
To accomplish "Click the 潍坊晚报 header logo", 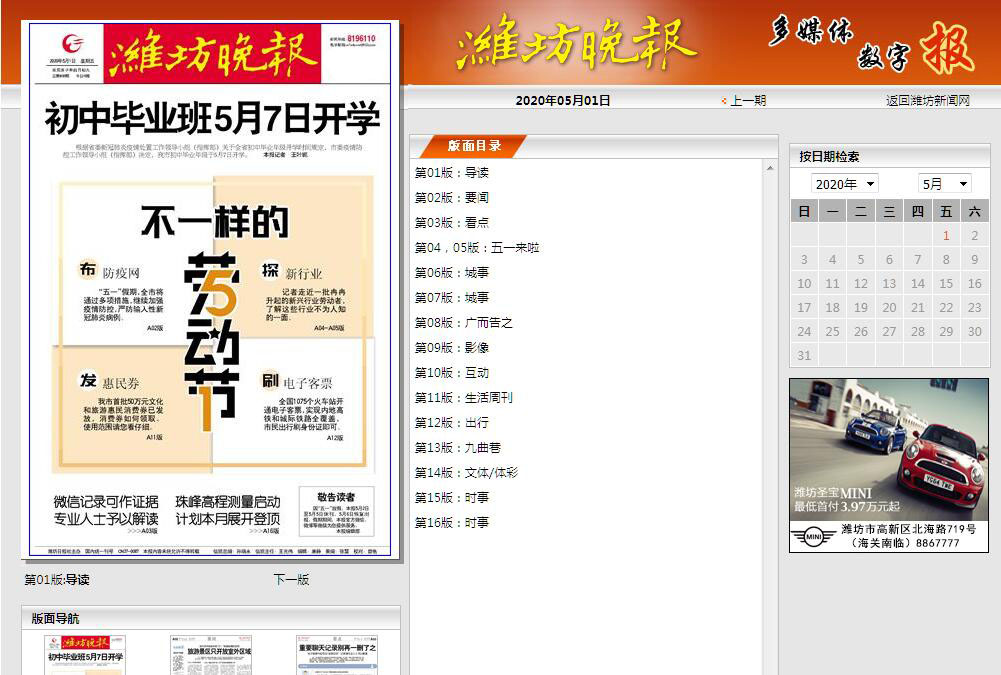I will (577, 43).
